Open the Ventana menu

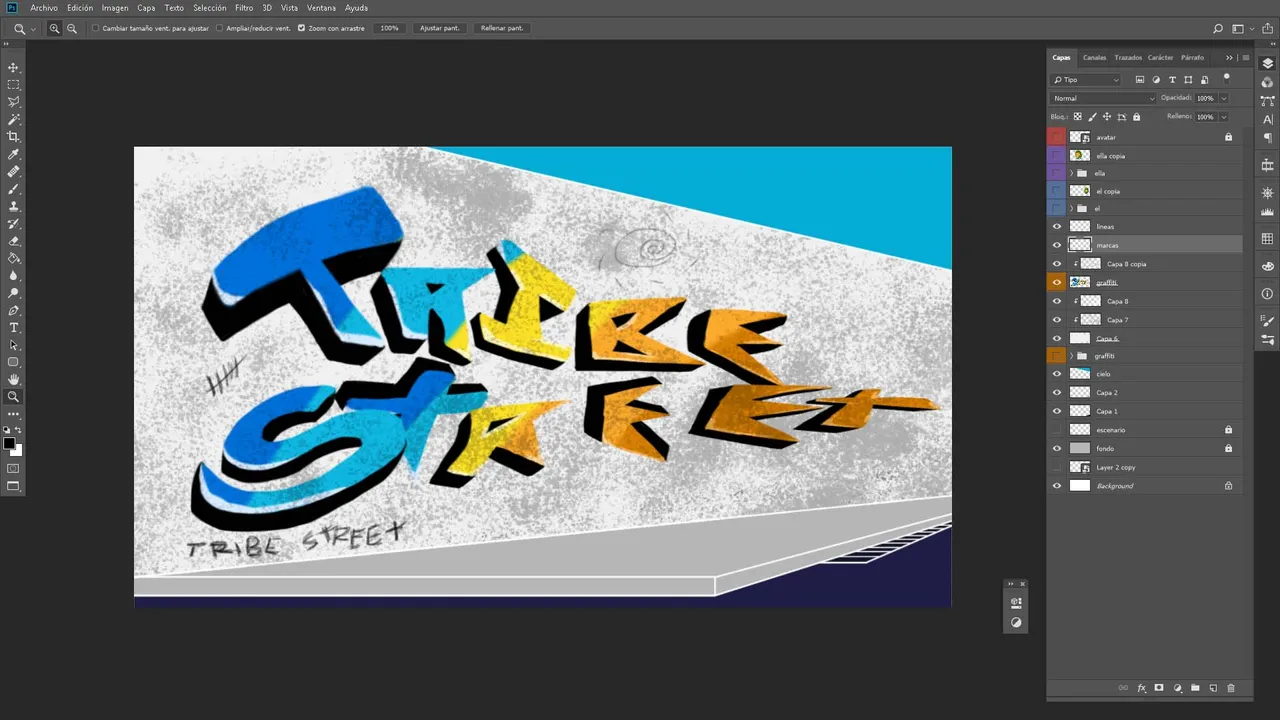[321, 8]
